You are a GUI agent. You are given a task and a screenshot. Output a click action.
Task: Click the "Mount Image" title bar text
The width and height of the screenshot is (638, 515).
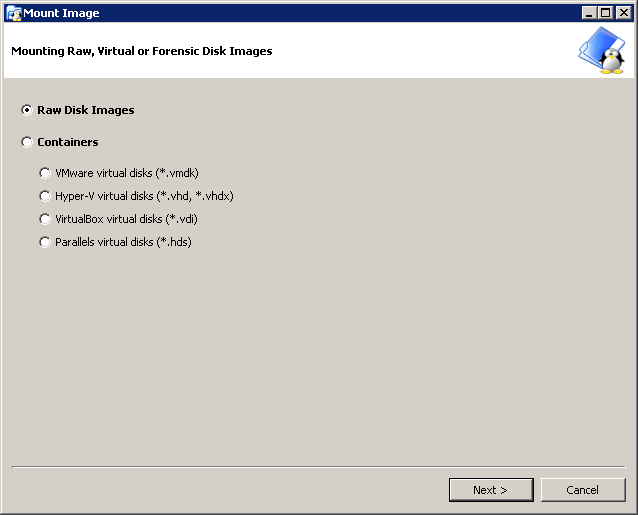pos(61,13)
